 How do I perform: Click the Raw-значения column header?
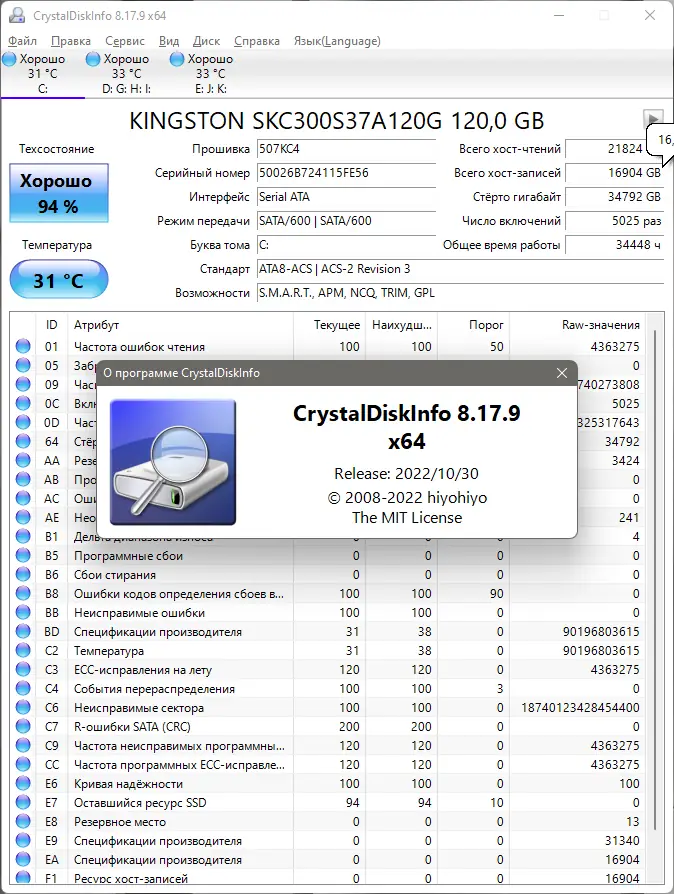[578, 325]
